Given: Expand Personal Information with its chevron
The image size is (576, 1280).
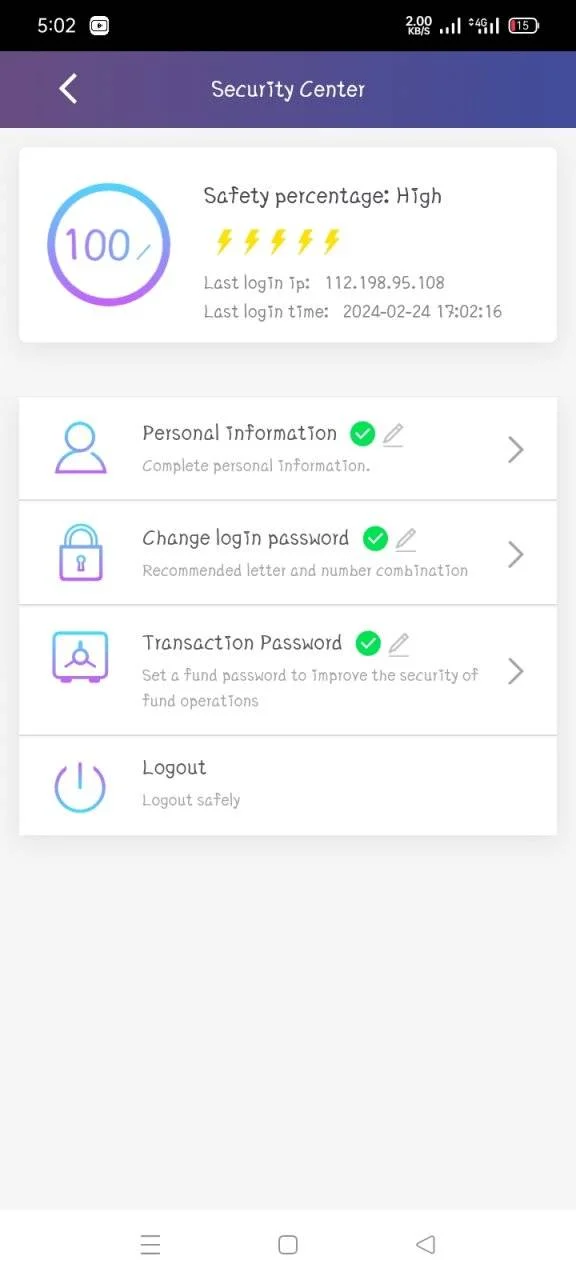Looking at the screenshot, I should tap(516, 450).
